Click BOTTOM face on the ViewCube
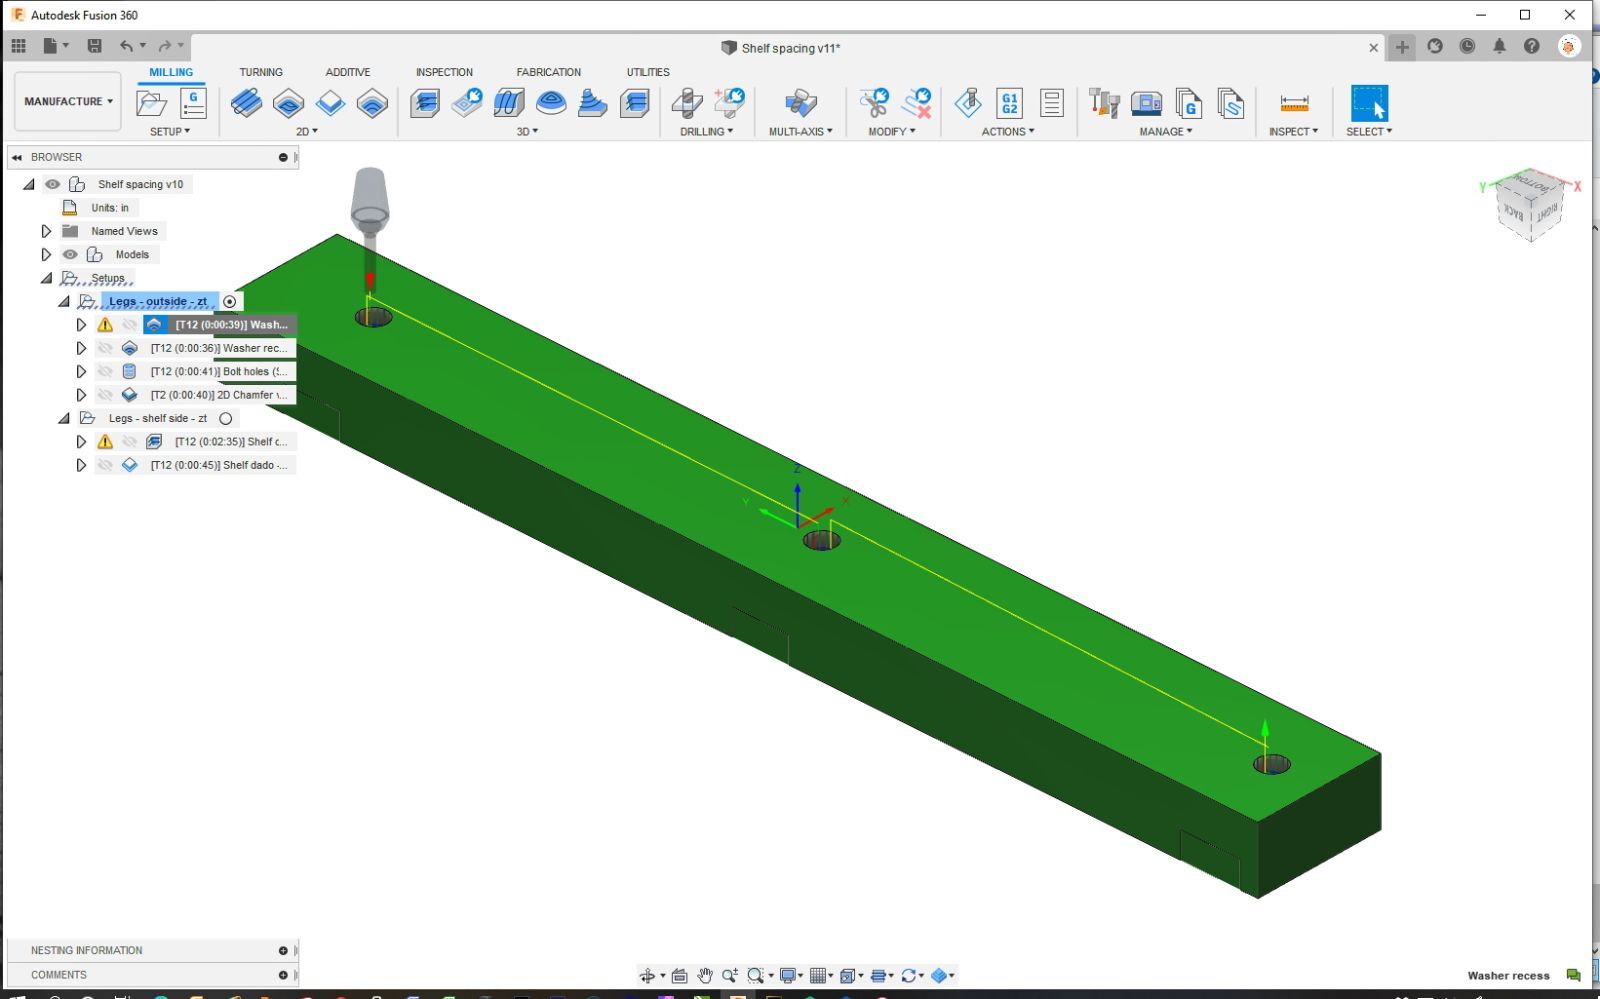Viewport: 1600px width, 999px height. 1530,187
